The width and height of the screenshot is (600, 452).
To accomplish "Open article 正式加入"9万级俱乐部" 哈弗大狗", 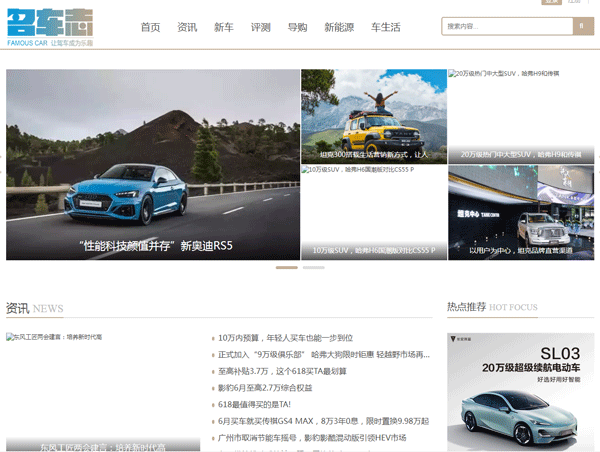I will pyautogui.click(x=324, y=355).
